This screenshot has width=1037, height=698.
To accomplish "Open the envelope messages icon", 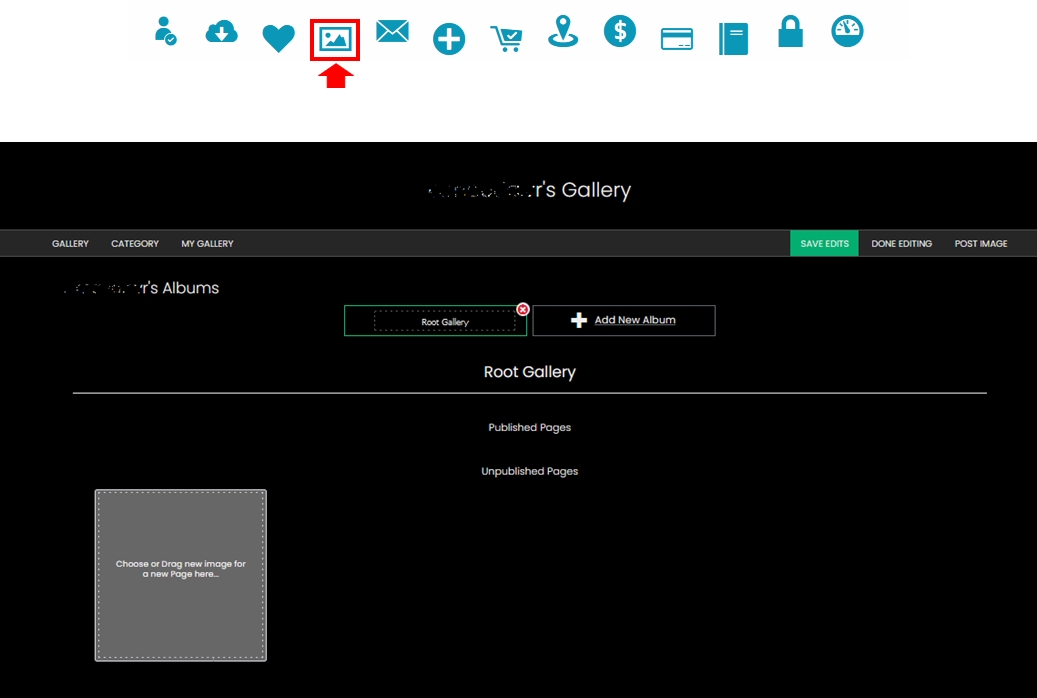I will [392, 32].
